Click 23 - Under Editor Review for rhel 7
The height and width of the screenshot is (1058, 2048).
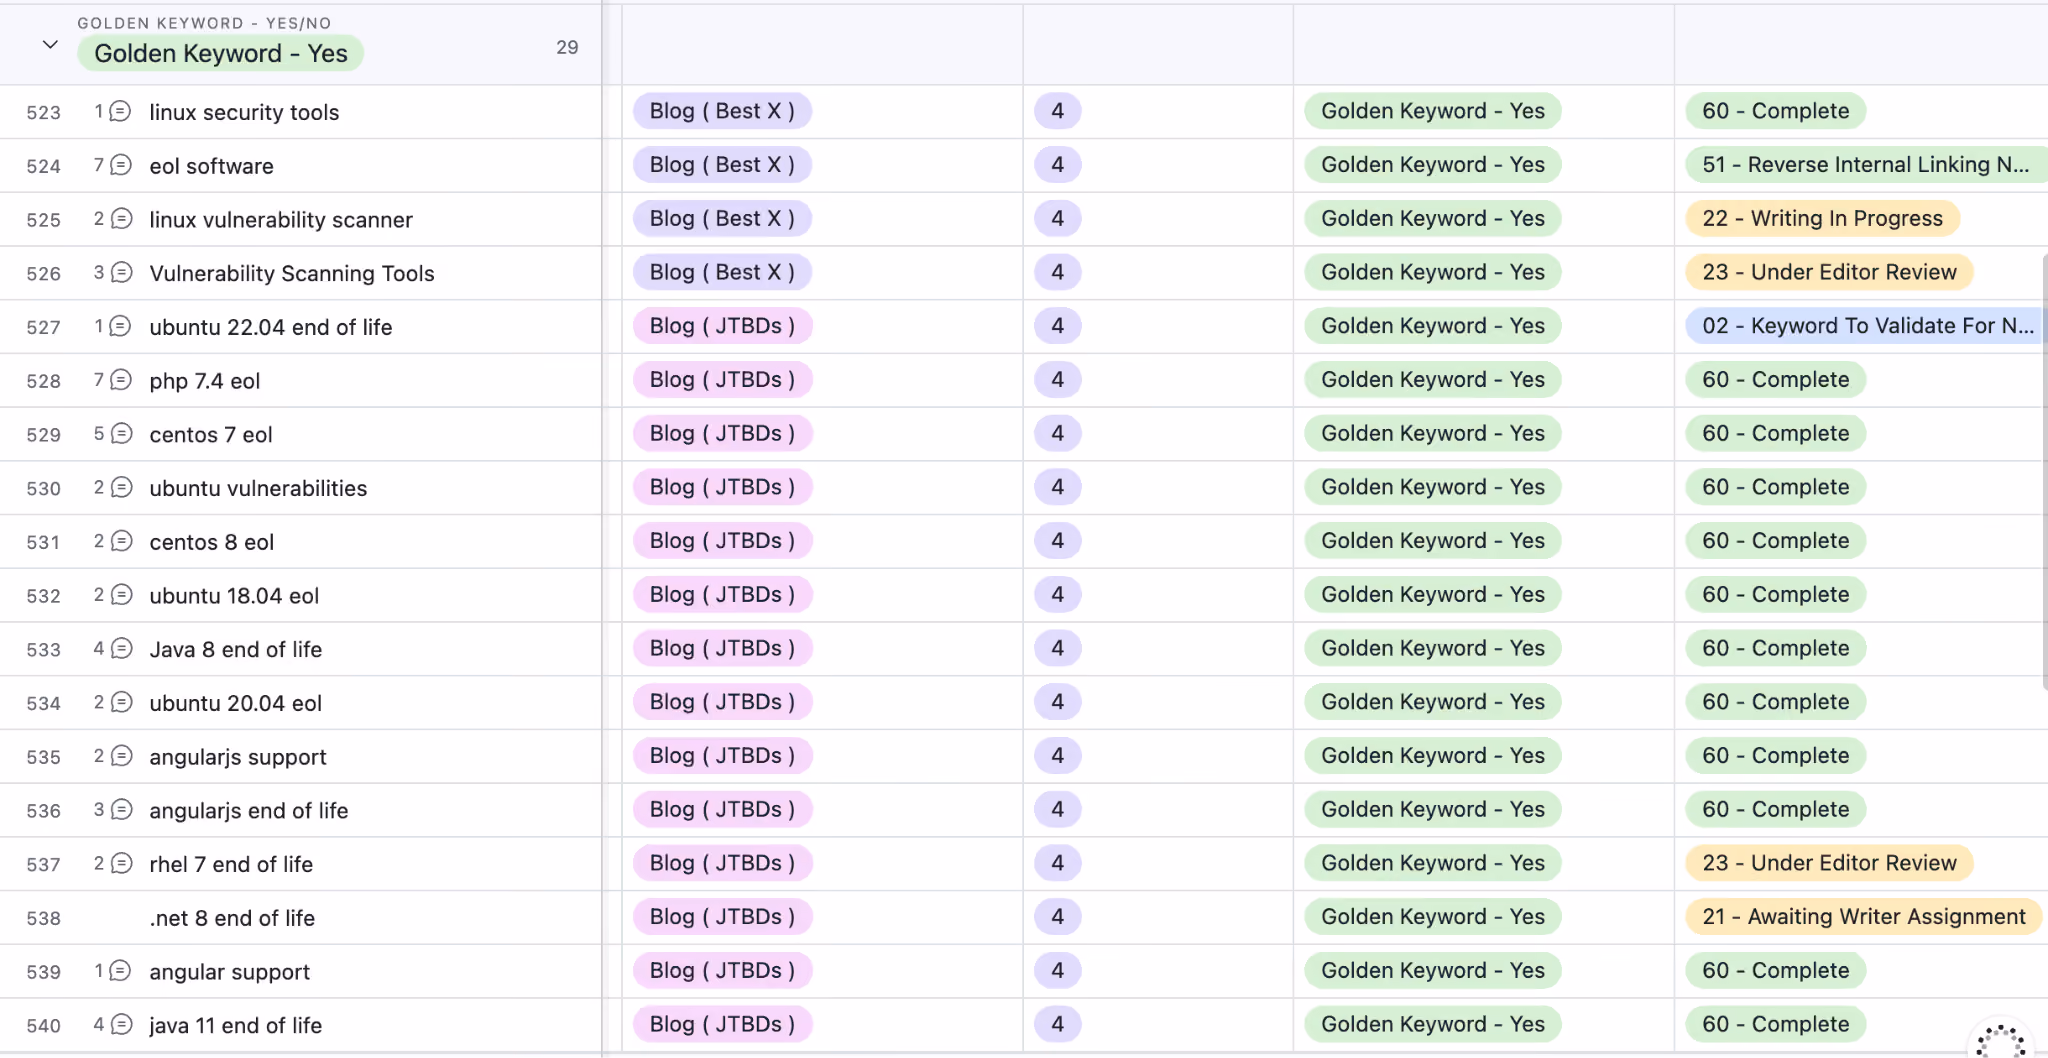click(1829, 863)
